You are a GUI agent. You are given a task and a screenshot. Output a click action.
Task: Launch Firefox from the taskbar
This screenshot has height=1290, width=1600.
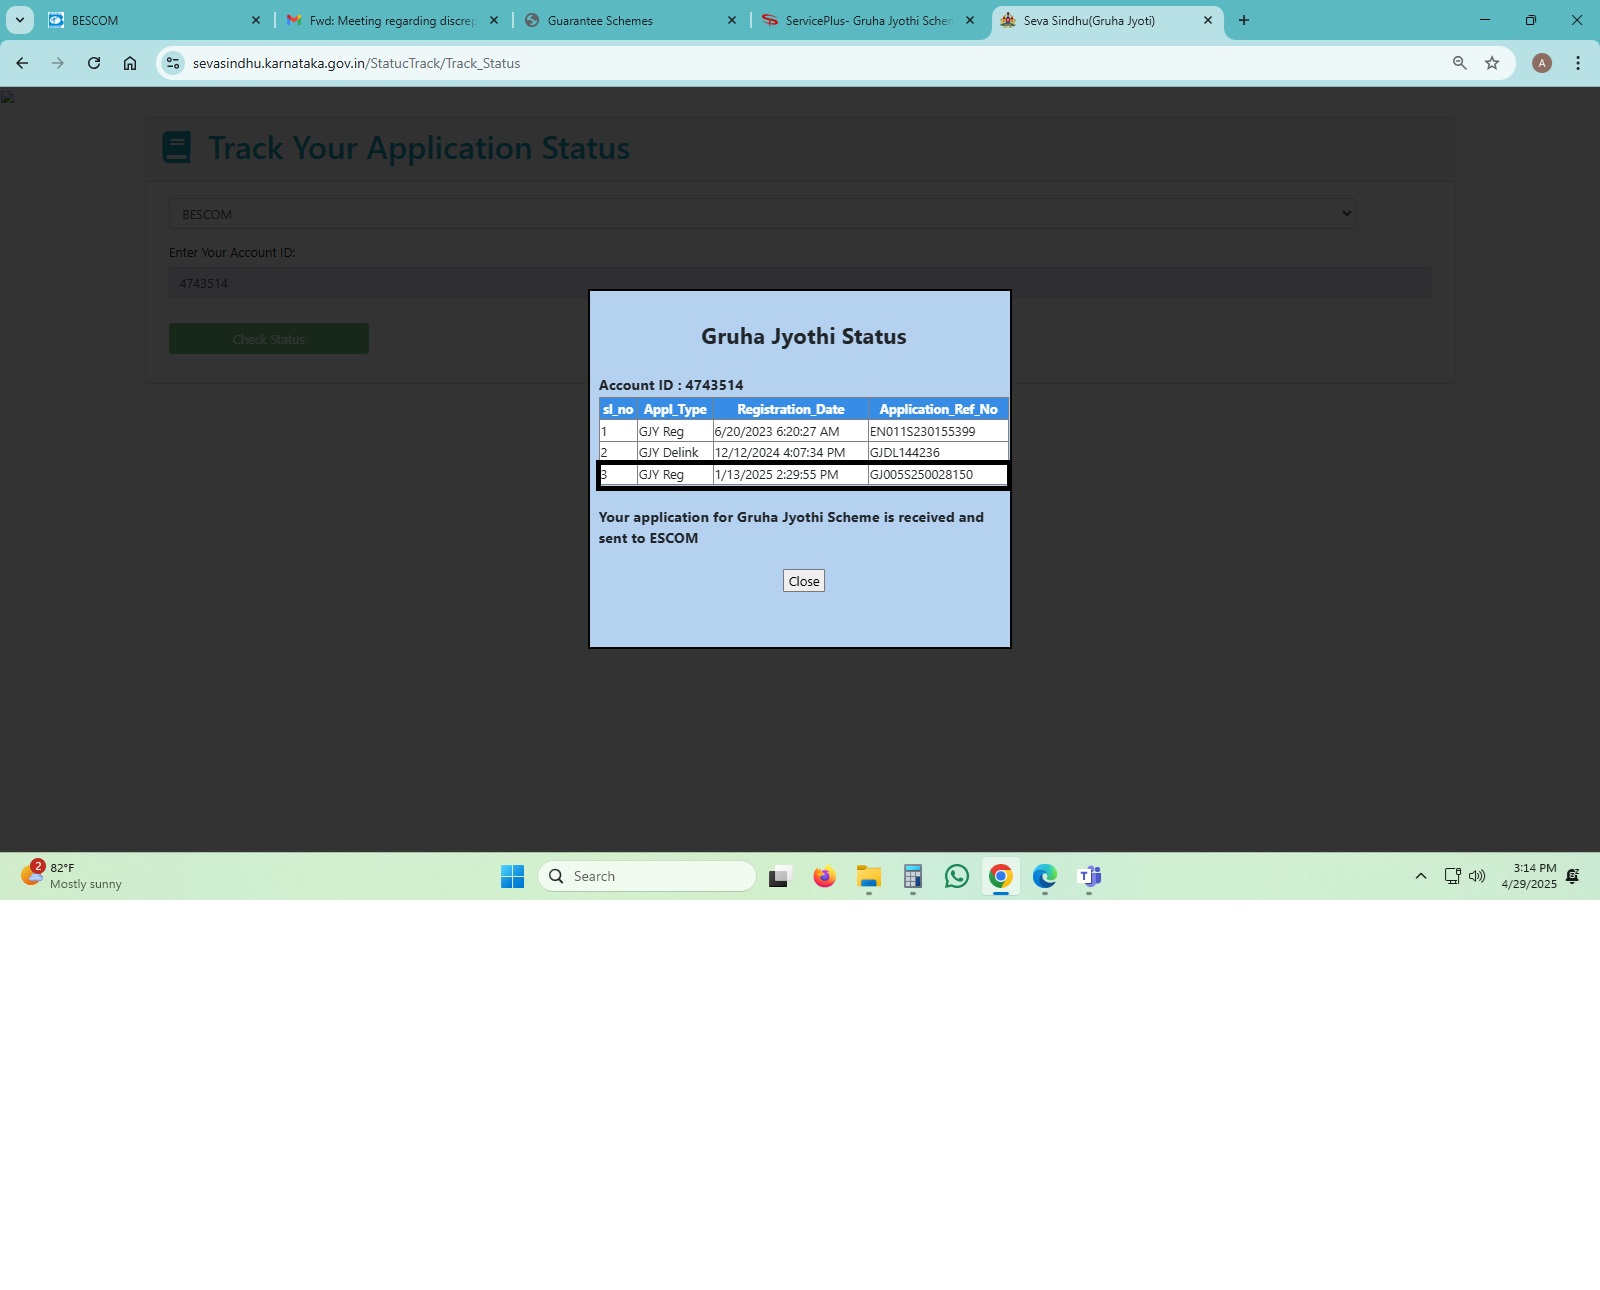[824, 877]
